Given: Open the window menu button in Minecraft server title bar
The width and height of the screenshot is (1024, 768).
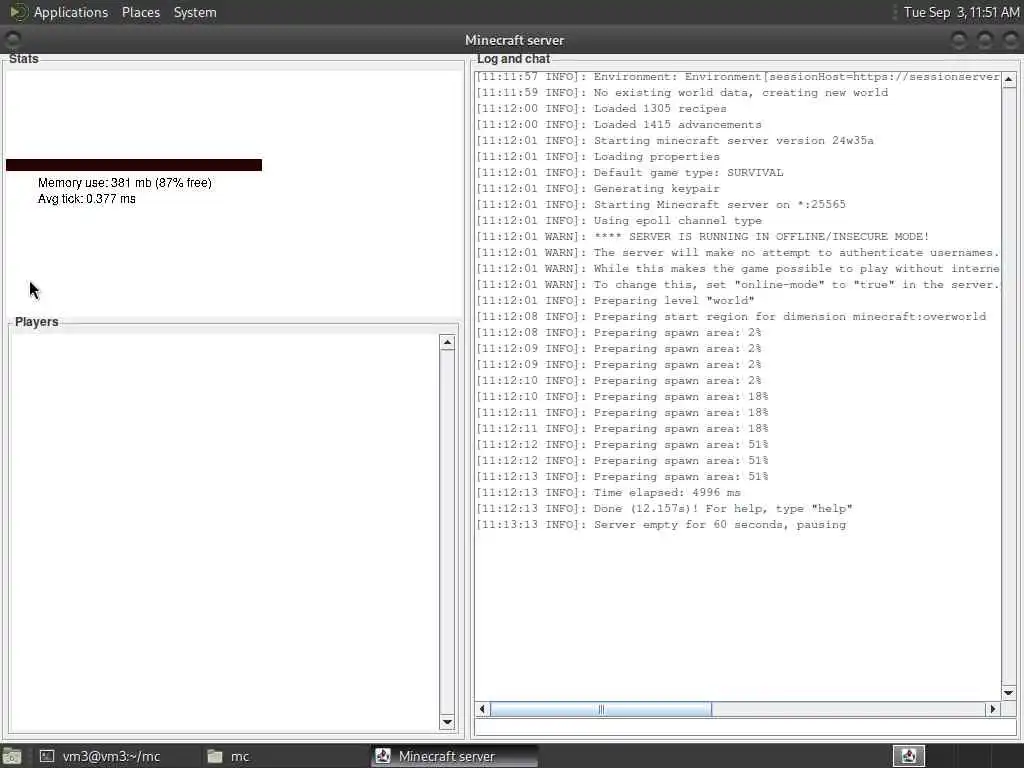Looking at the screenshot, I should [12, 39].
